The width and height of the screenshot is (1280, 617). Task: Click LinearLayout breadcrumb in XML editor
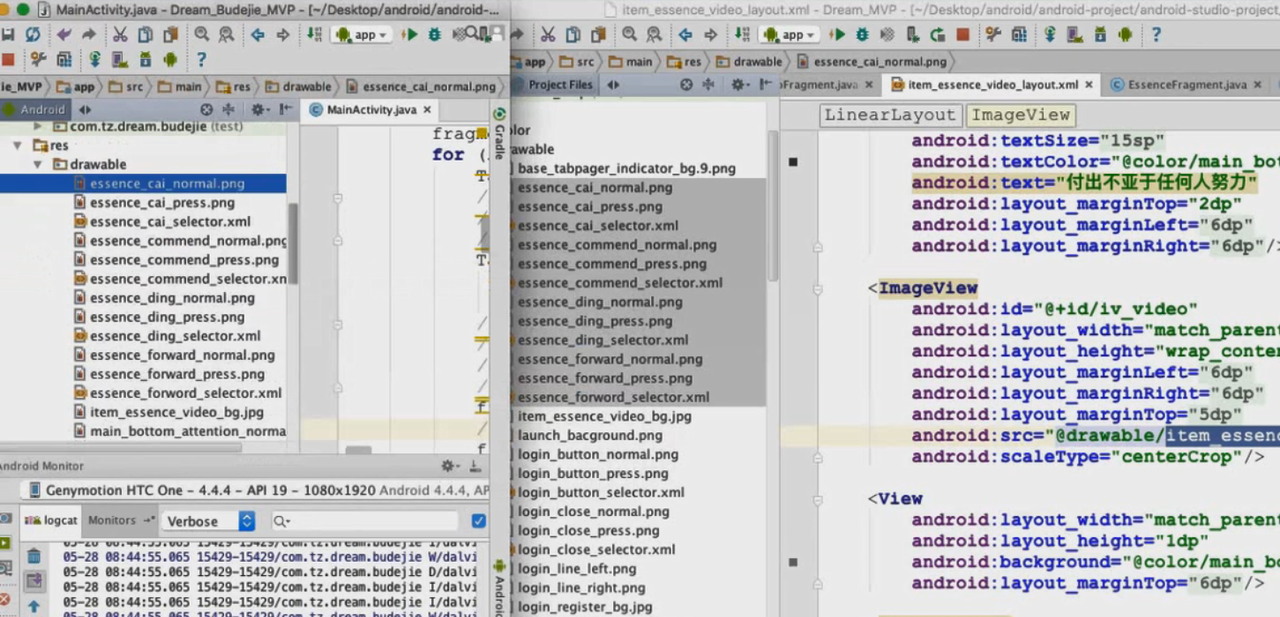[889, 115]
